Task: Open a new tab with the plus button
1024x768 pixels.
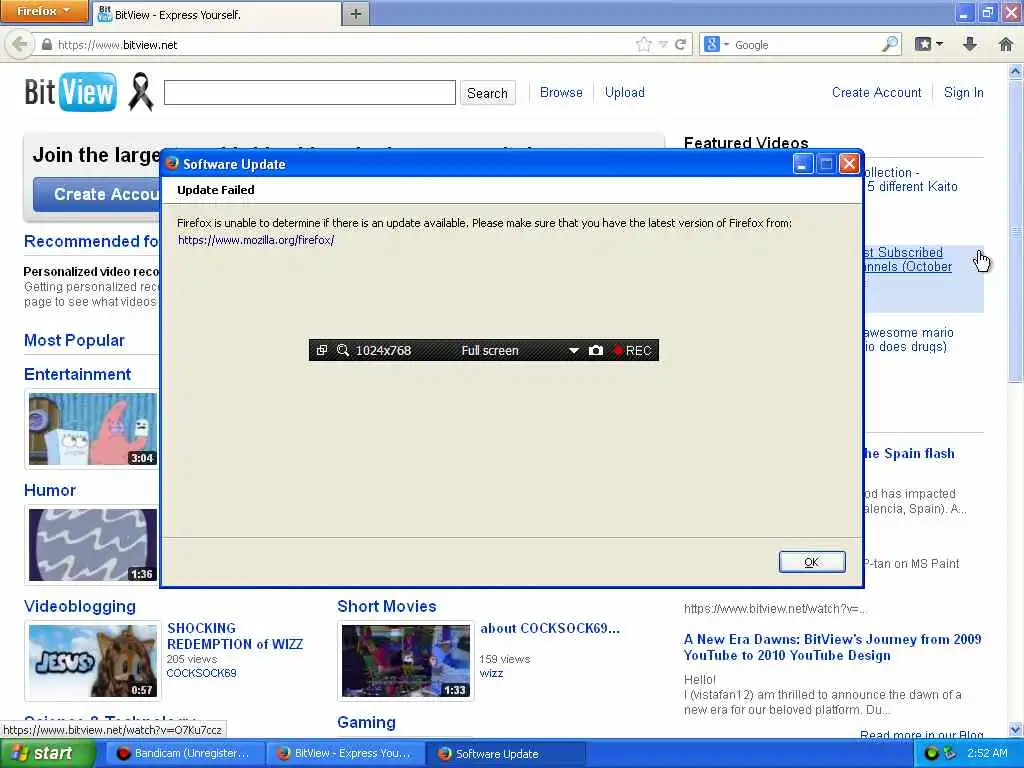Action: coord(355,14)
